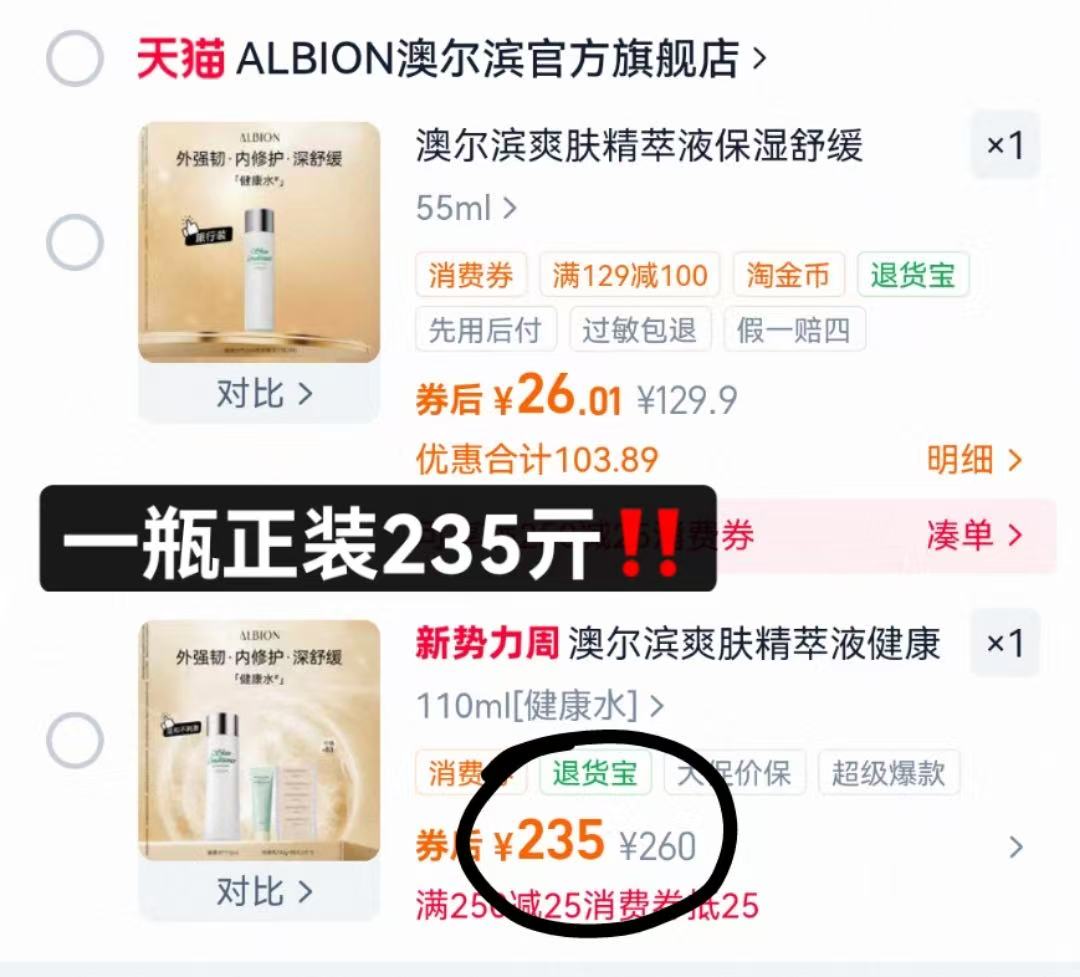Viewport: 1080px width, 977px height.
Task: Select the 55ml product radio button
Action: 75,243
